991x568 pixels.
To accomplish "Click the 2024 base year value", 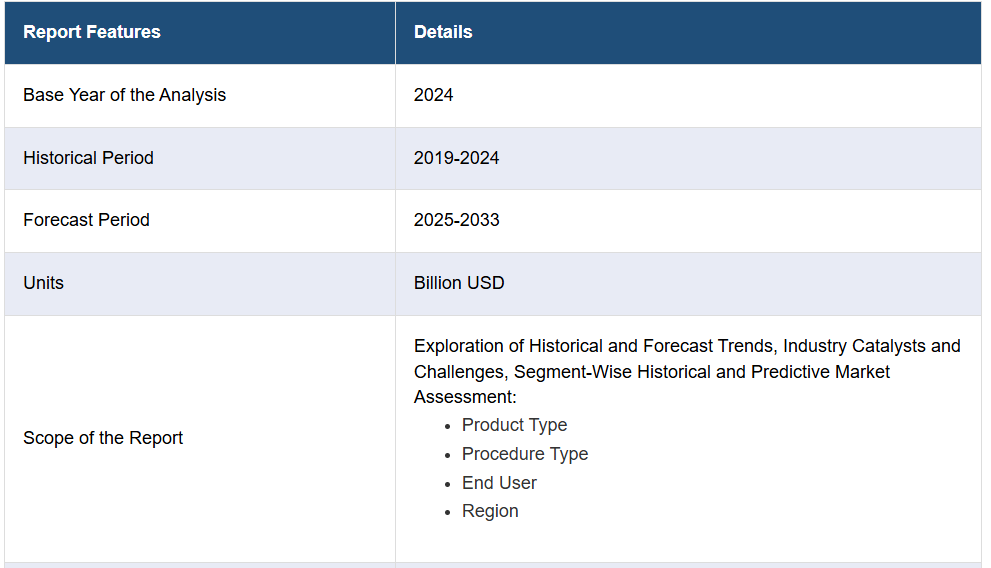I will pos(434,95).
